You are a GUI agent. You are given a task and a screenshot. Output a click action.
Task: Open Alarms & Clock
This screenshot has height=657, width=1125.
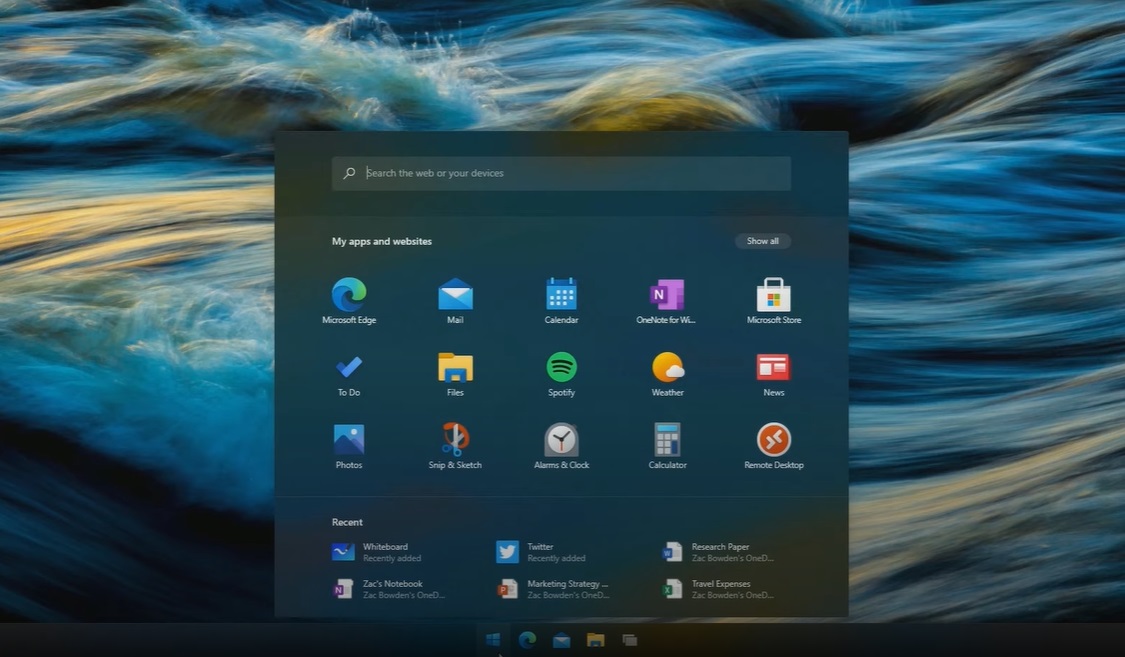[561, 447]
